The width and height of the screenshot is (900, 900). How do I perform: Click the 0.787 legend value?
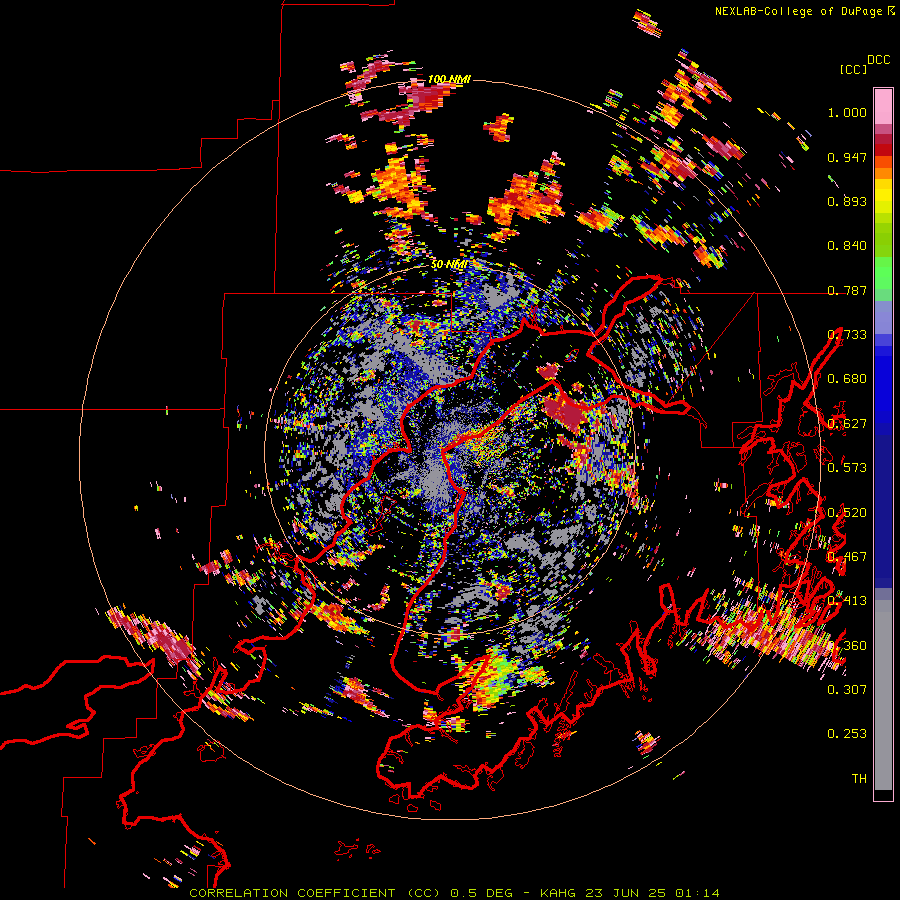(847, 290)
